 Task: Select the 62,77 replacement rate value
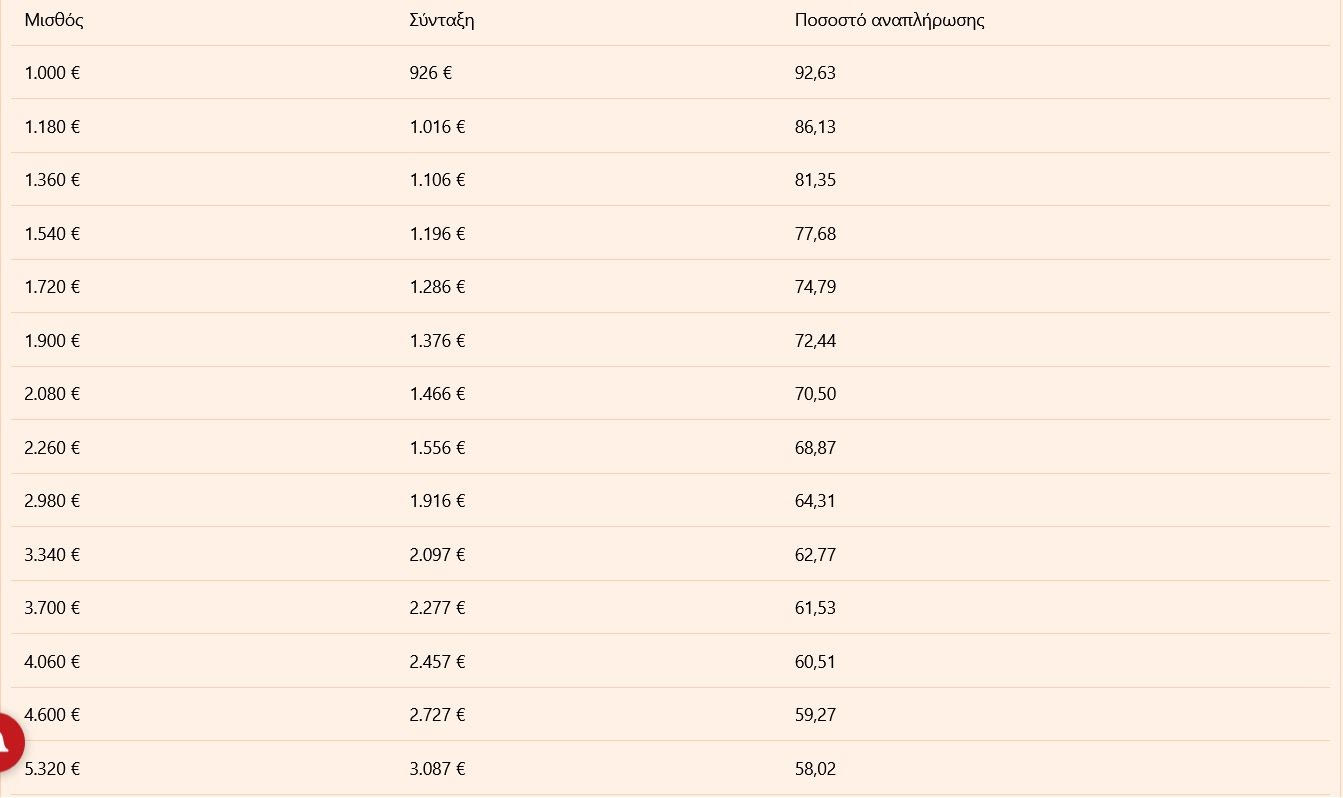pos(815,555)
